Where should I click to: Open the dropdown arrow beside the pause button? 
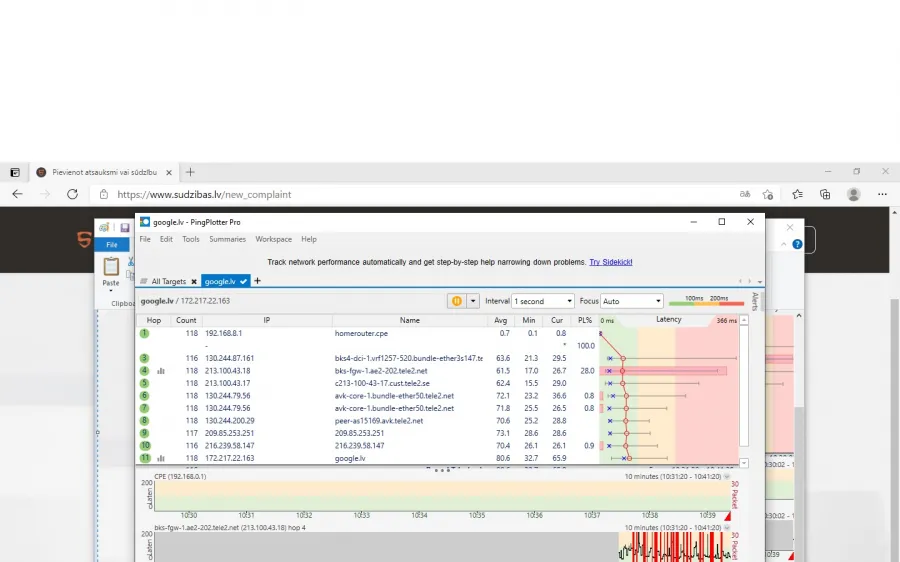pos(473,301)
